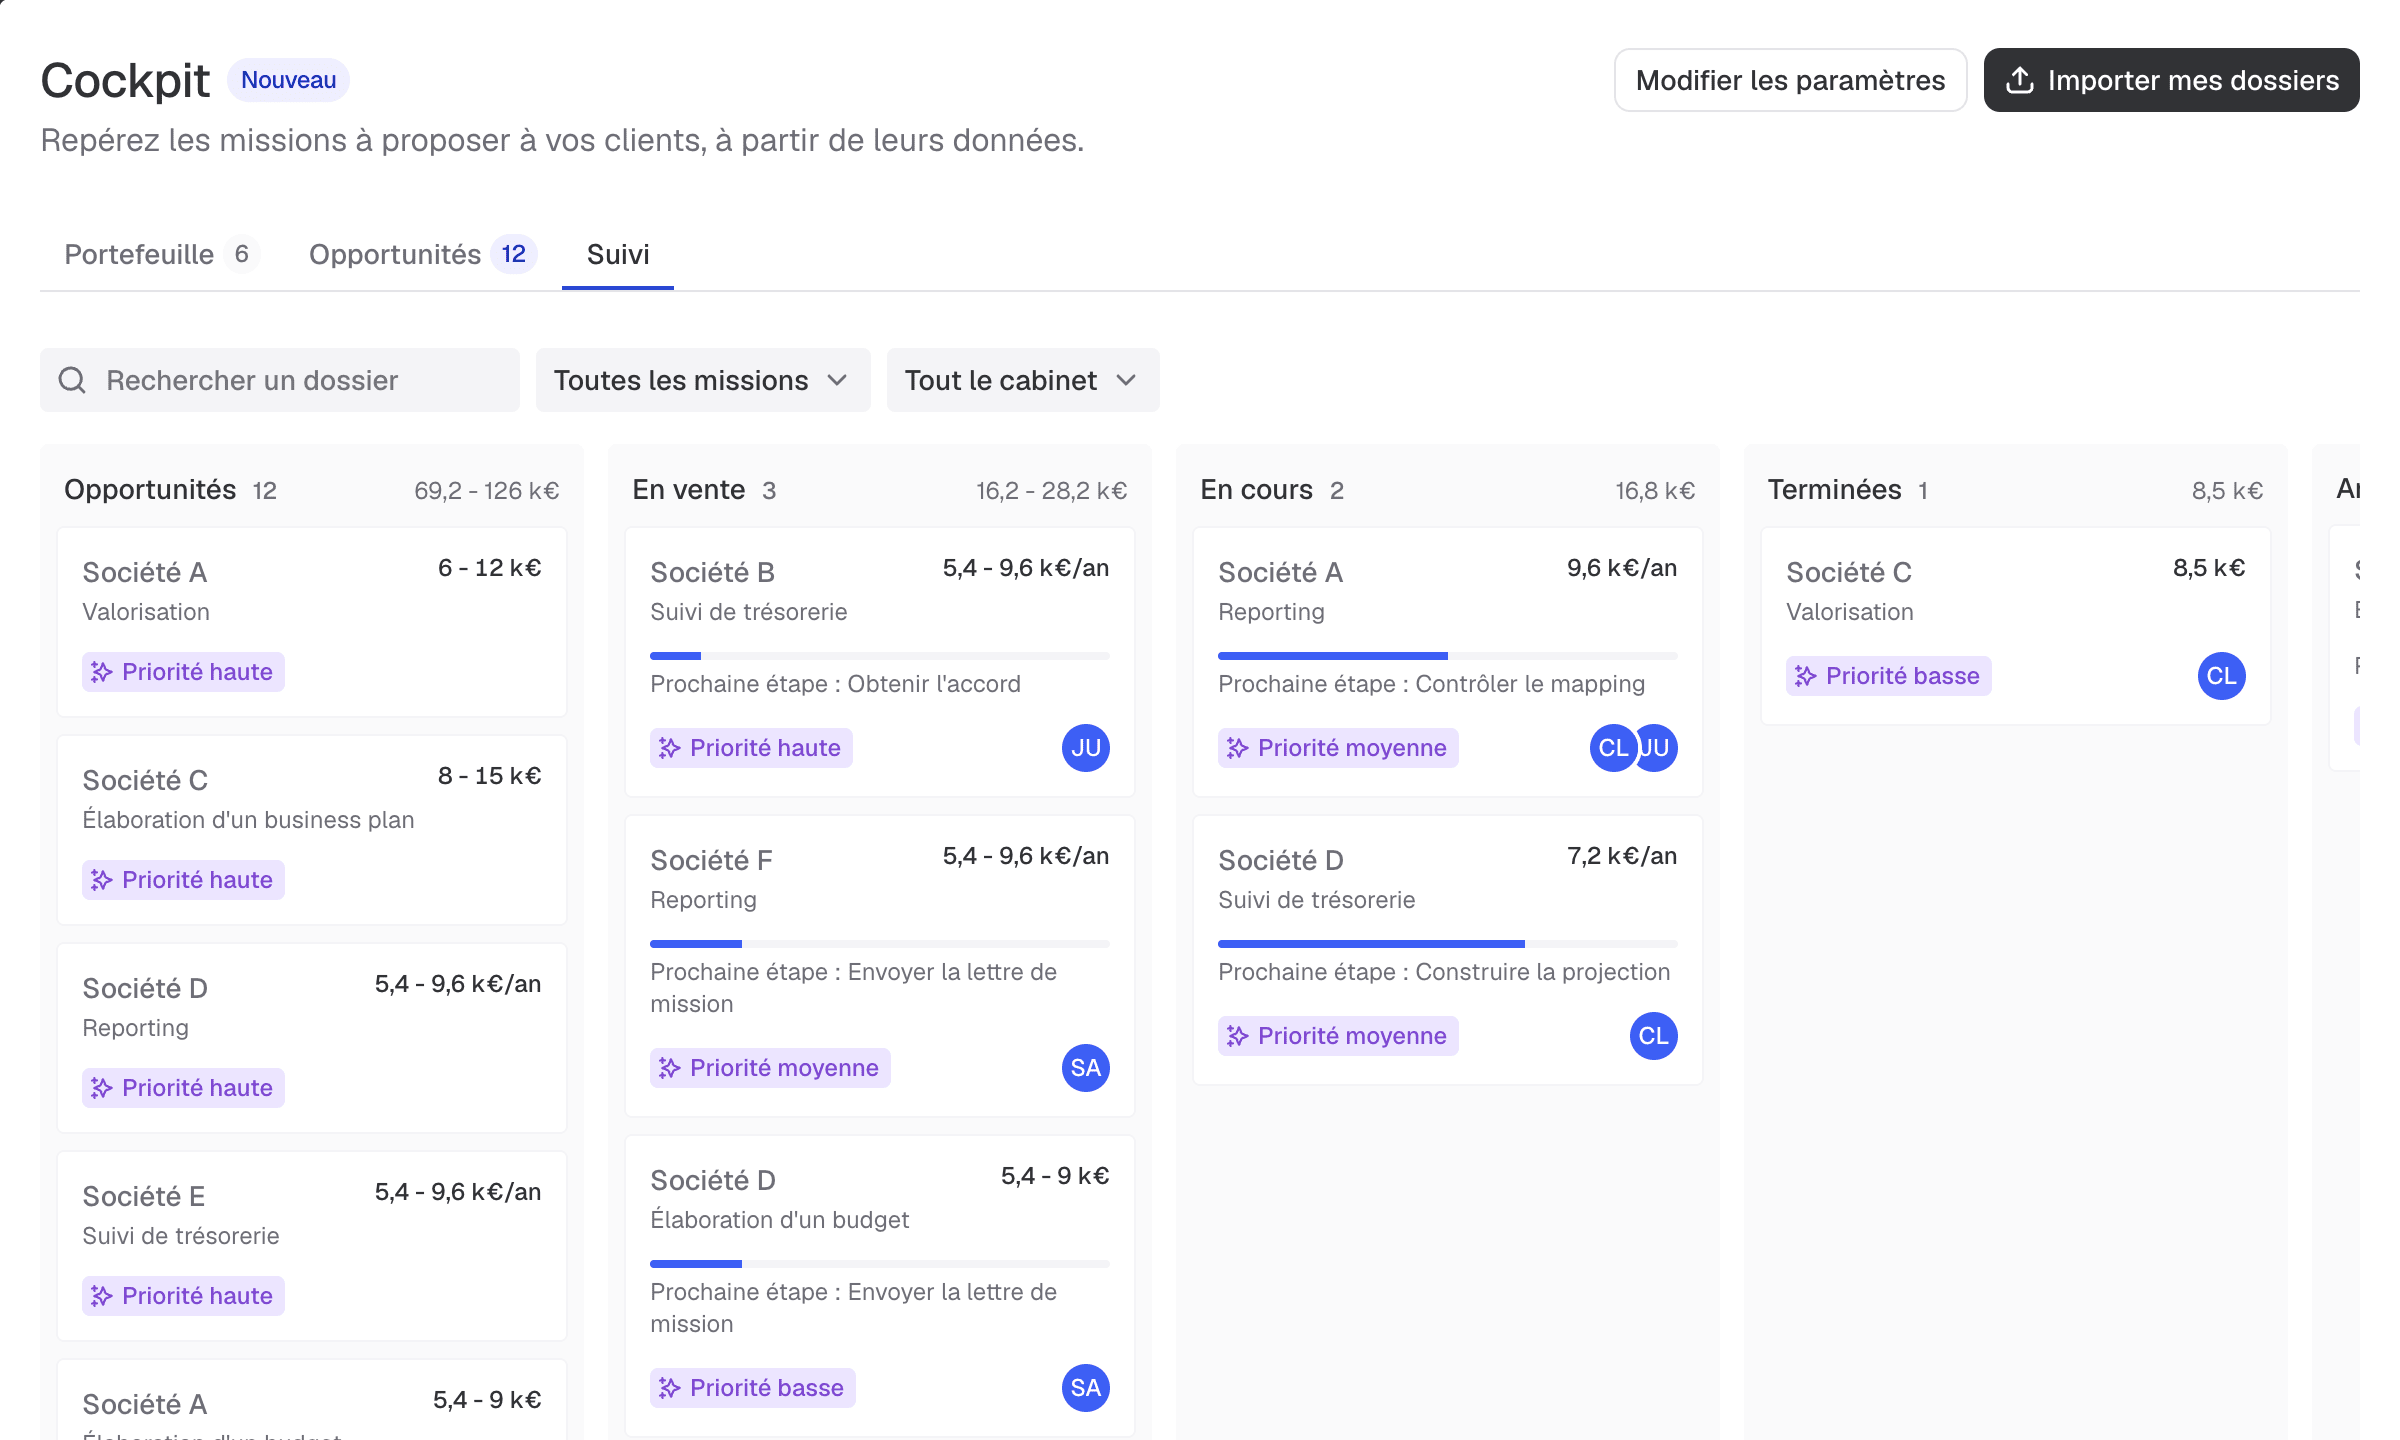Viewport: 2400px width, 1440px height.
Task: Switch to the Opportunités tab
Action: coord(423,254)
